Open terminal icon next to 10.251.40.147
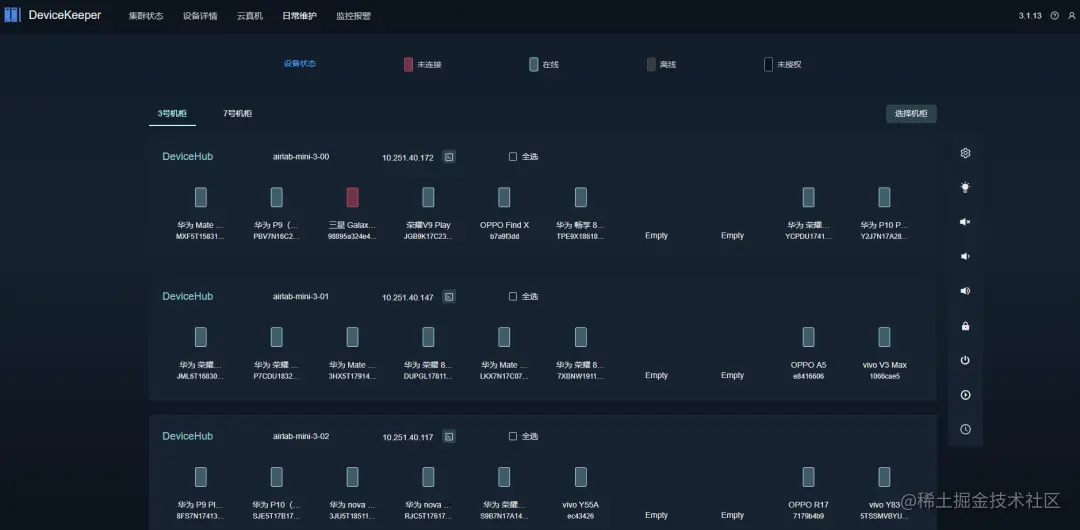1080x530 pixels. (x=448, y=297)
